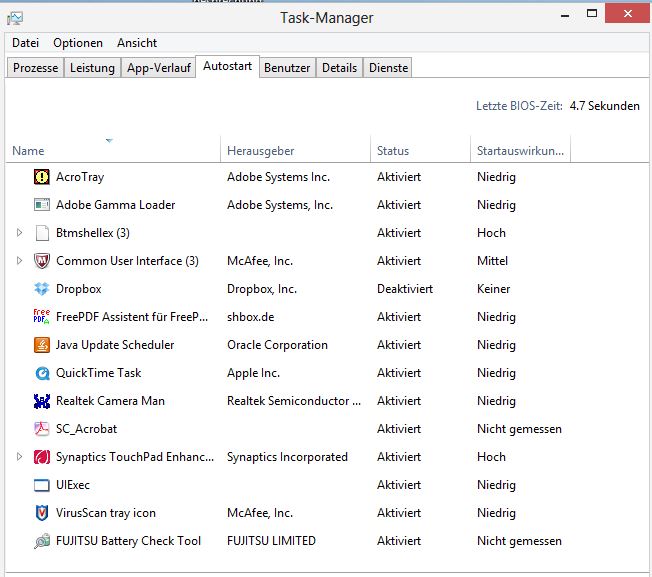Click the AcroTray warning icon
This screenshot has width=652, height=577.
[x=42, y=177]
